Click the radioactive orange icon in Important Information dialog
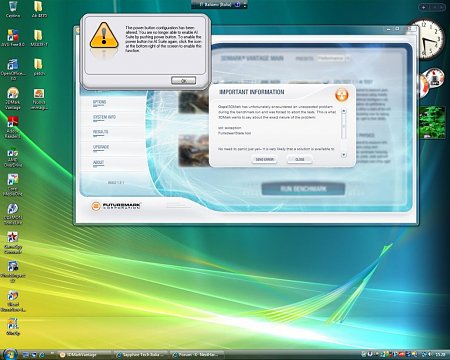The height and width of the screenshot is (360, 450). click(x=342, y=95)
